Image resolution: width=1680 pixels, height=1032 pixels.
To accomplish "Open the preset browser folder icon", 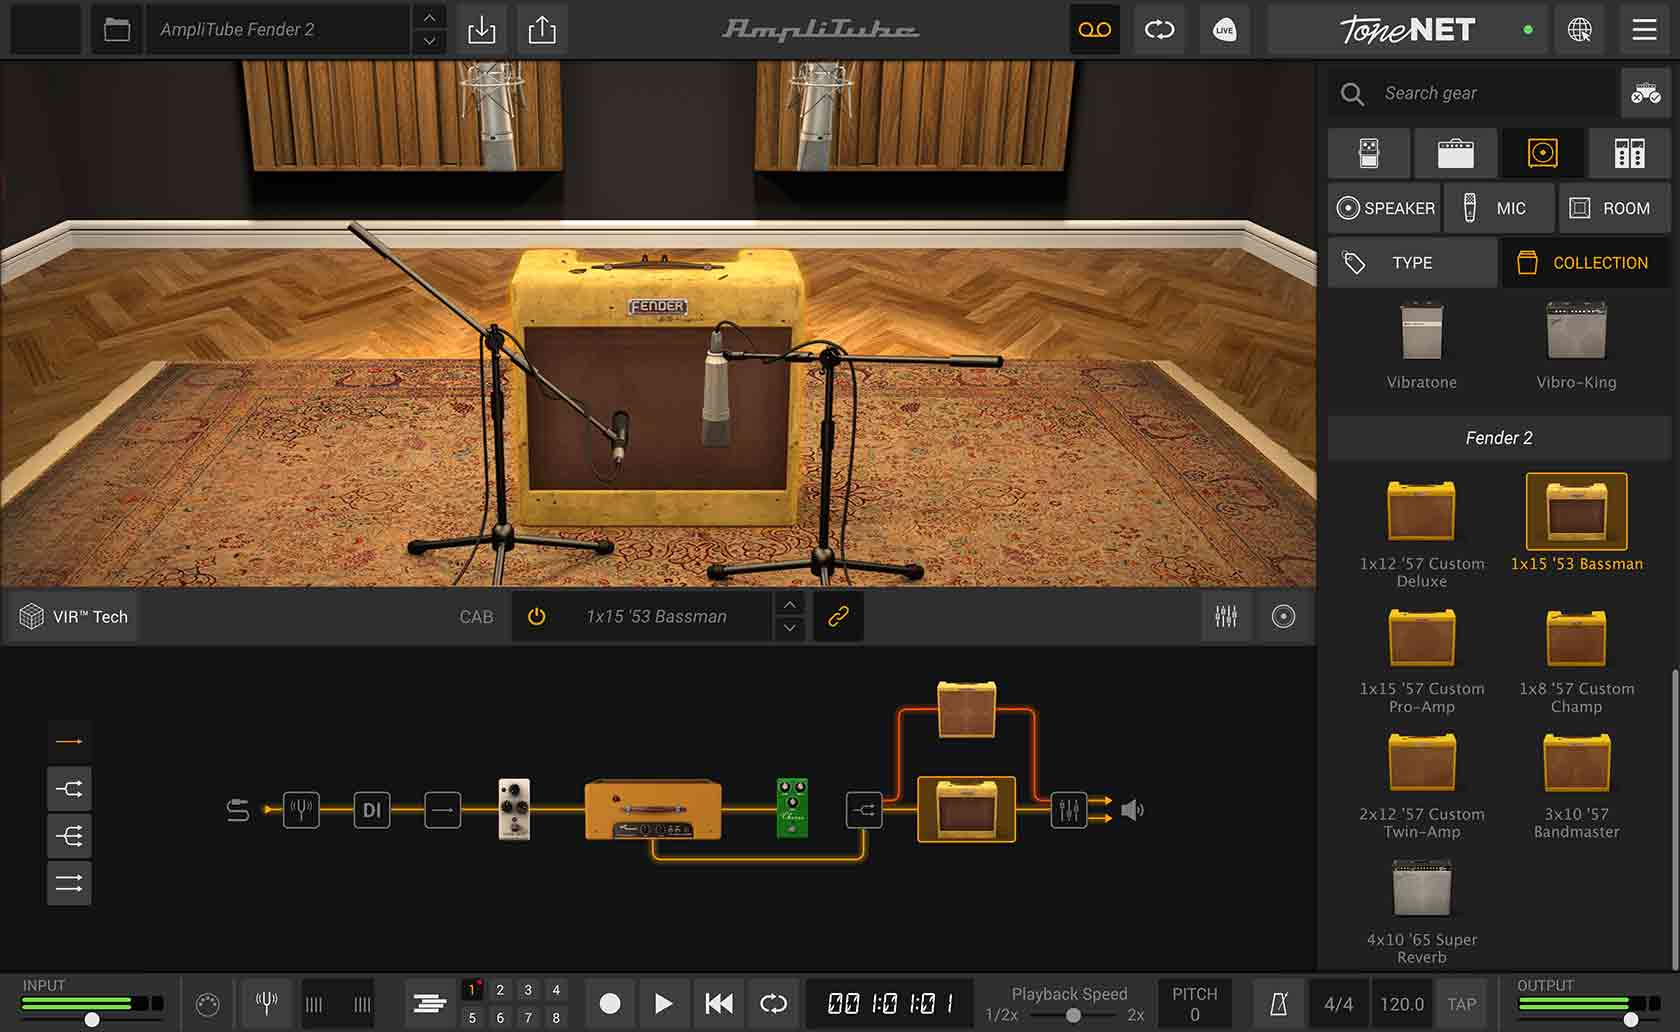I will click(117, 30).
